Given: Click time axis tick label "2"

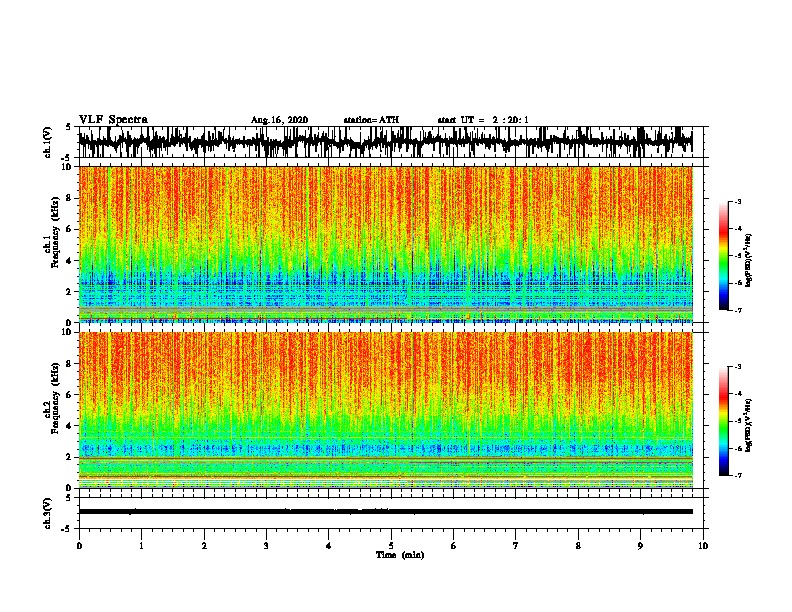Looking at the screenshot, I should [204, 546].
